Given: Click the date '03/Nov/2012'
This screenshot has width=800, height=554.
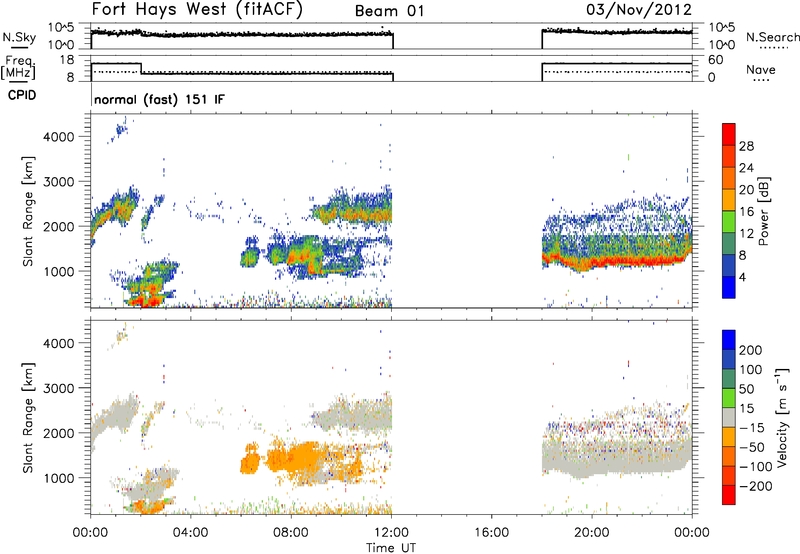Looking at the screenshot, I should pyautogui.click(x=639, y=9).
